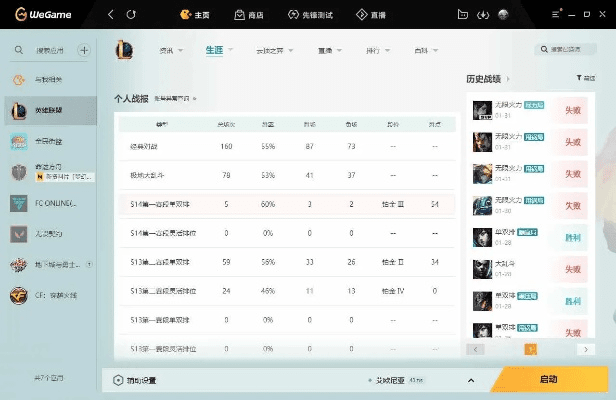The image size is (616, 400).
Task: Open the promo tag under 命运方舟
Action: pyautogui.click(x=65, y=177)
